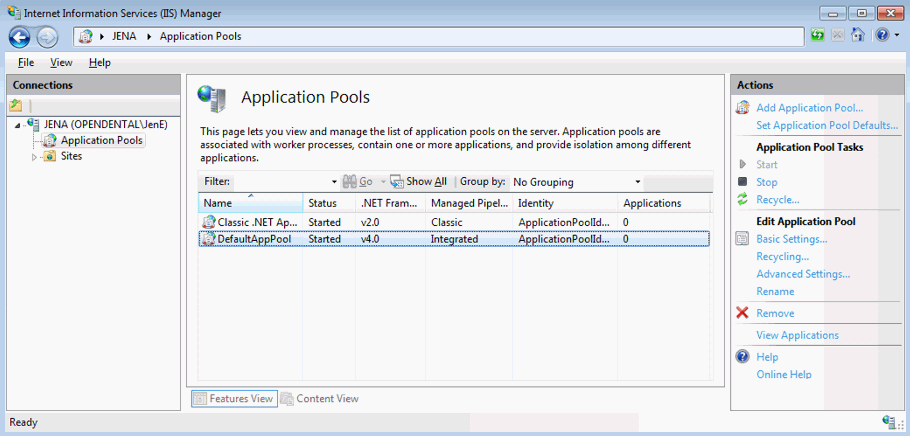Click the green Recycle arrows icon
Screen dimensions: 910x436
point(742,199)
